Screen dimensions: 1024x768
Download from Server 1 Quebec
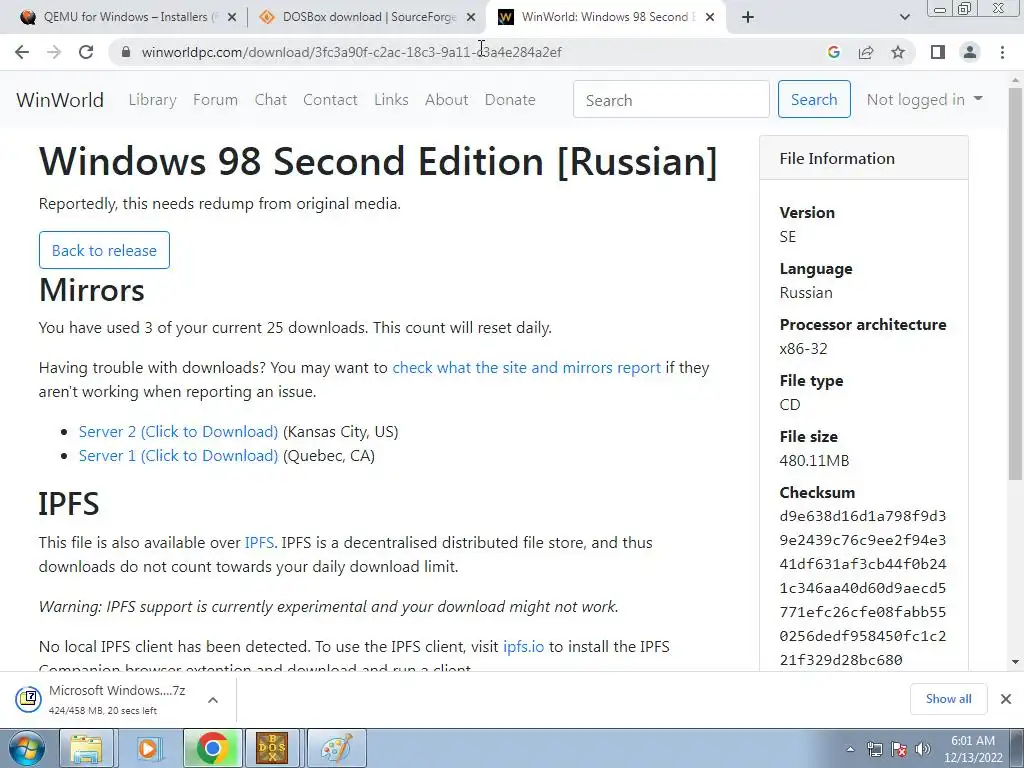pos(178,456)
